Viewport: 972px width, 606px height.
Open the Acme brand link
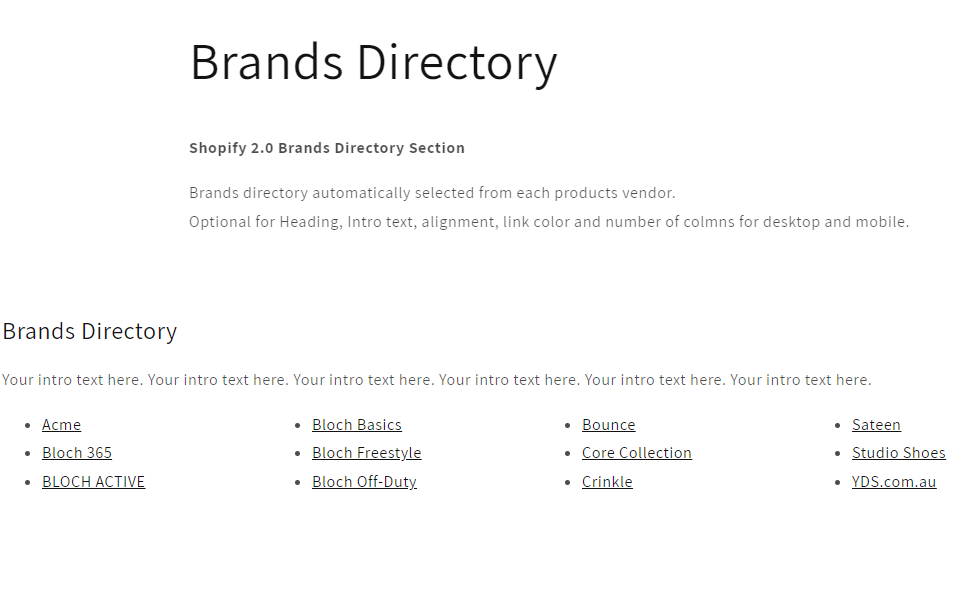61,425
